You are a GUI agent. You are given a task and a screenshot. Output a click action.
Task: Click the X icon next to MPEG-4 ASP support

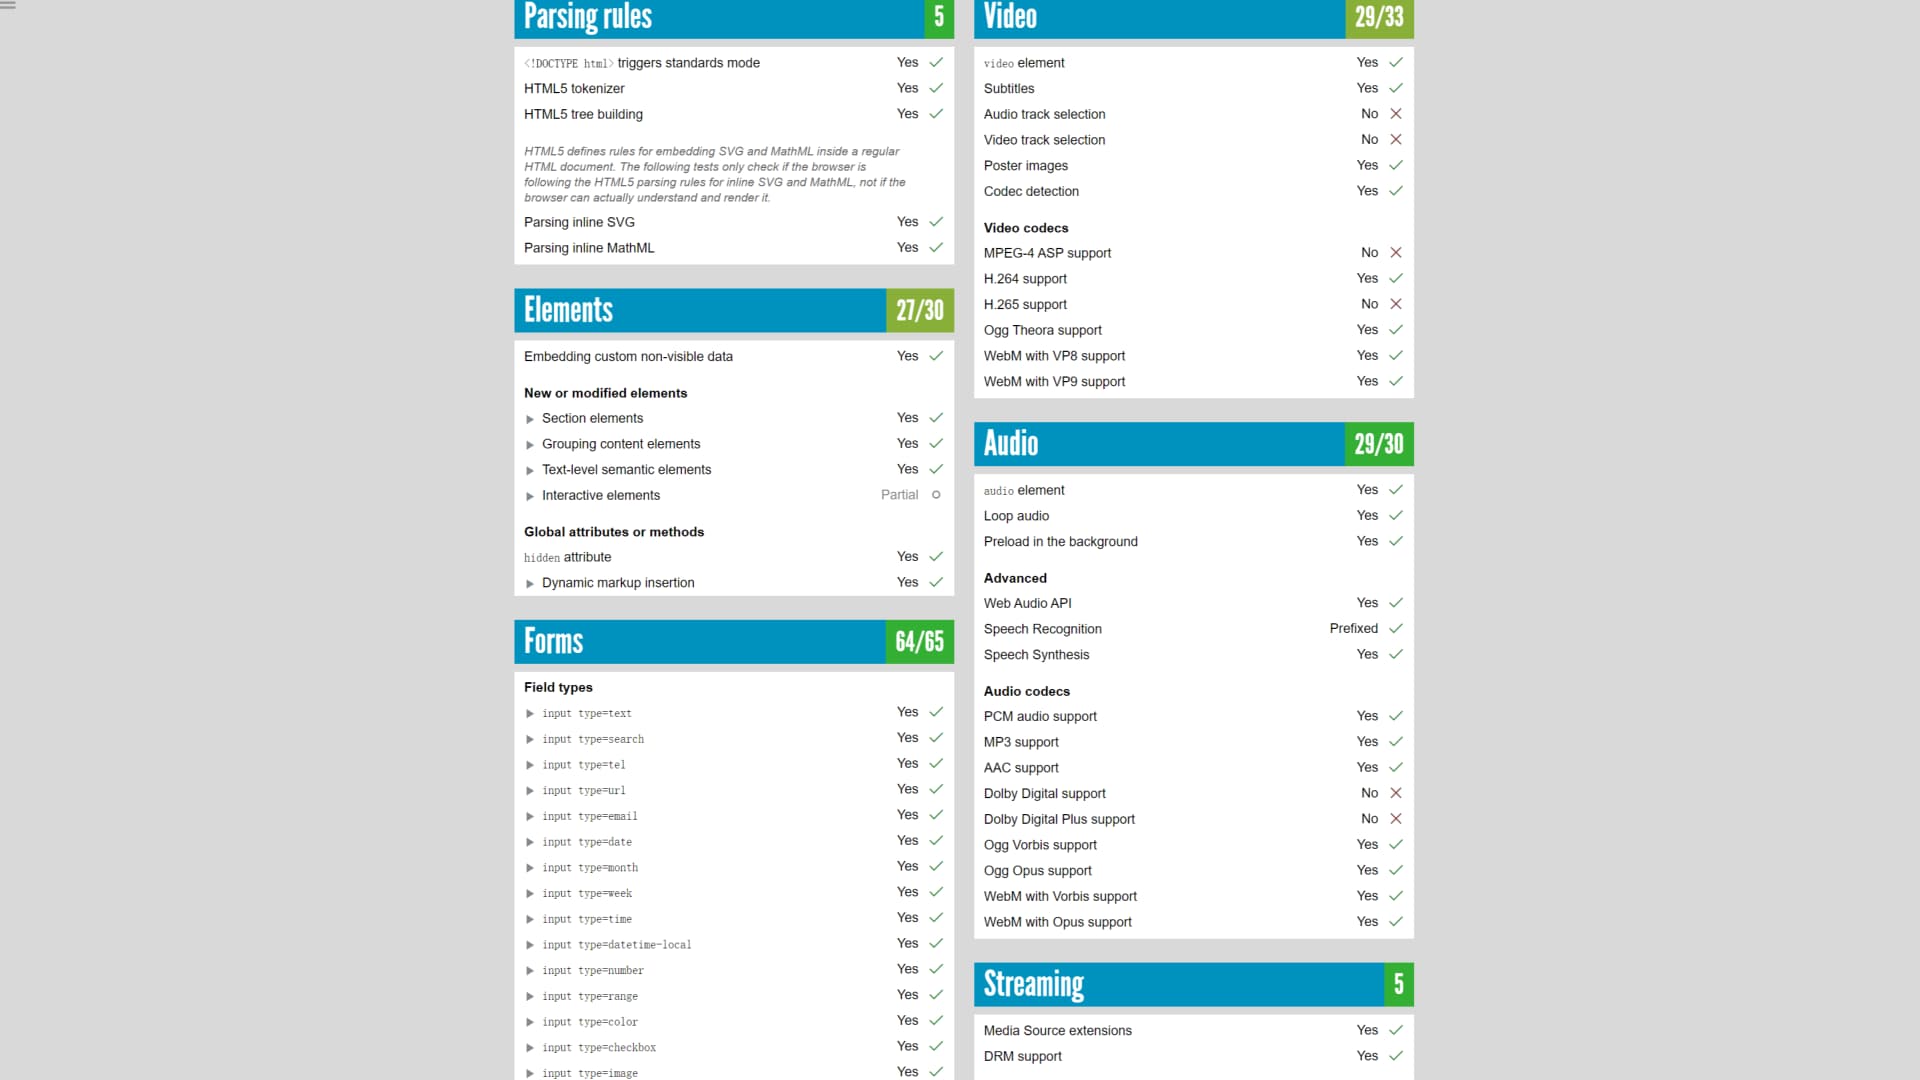pos(1395,252)
